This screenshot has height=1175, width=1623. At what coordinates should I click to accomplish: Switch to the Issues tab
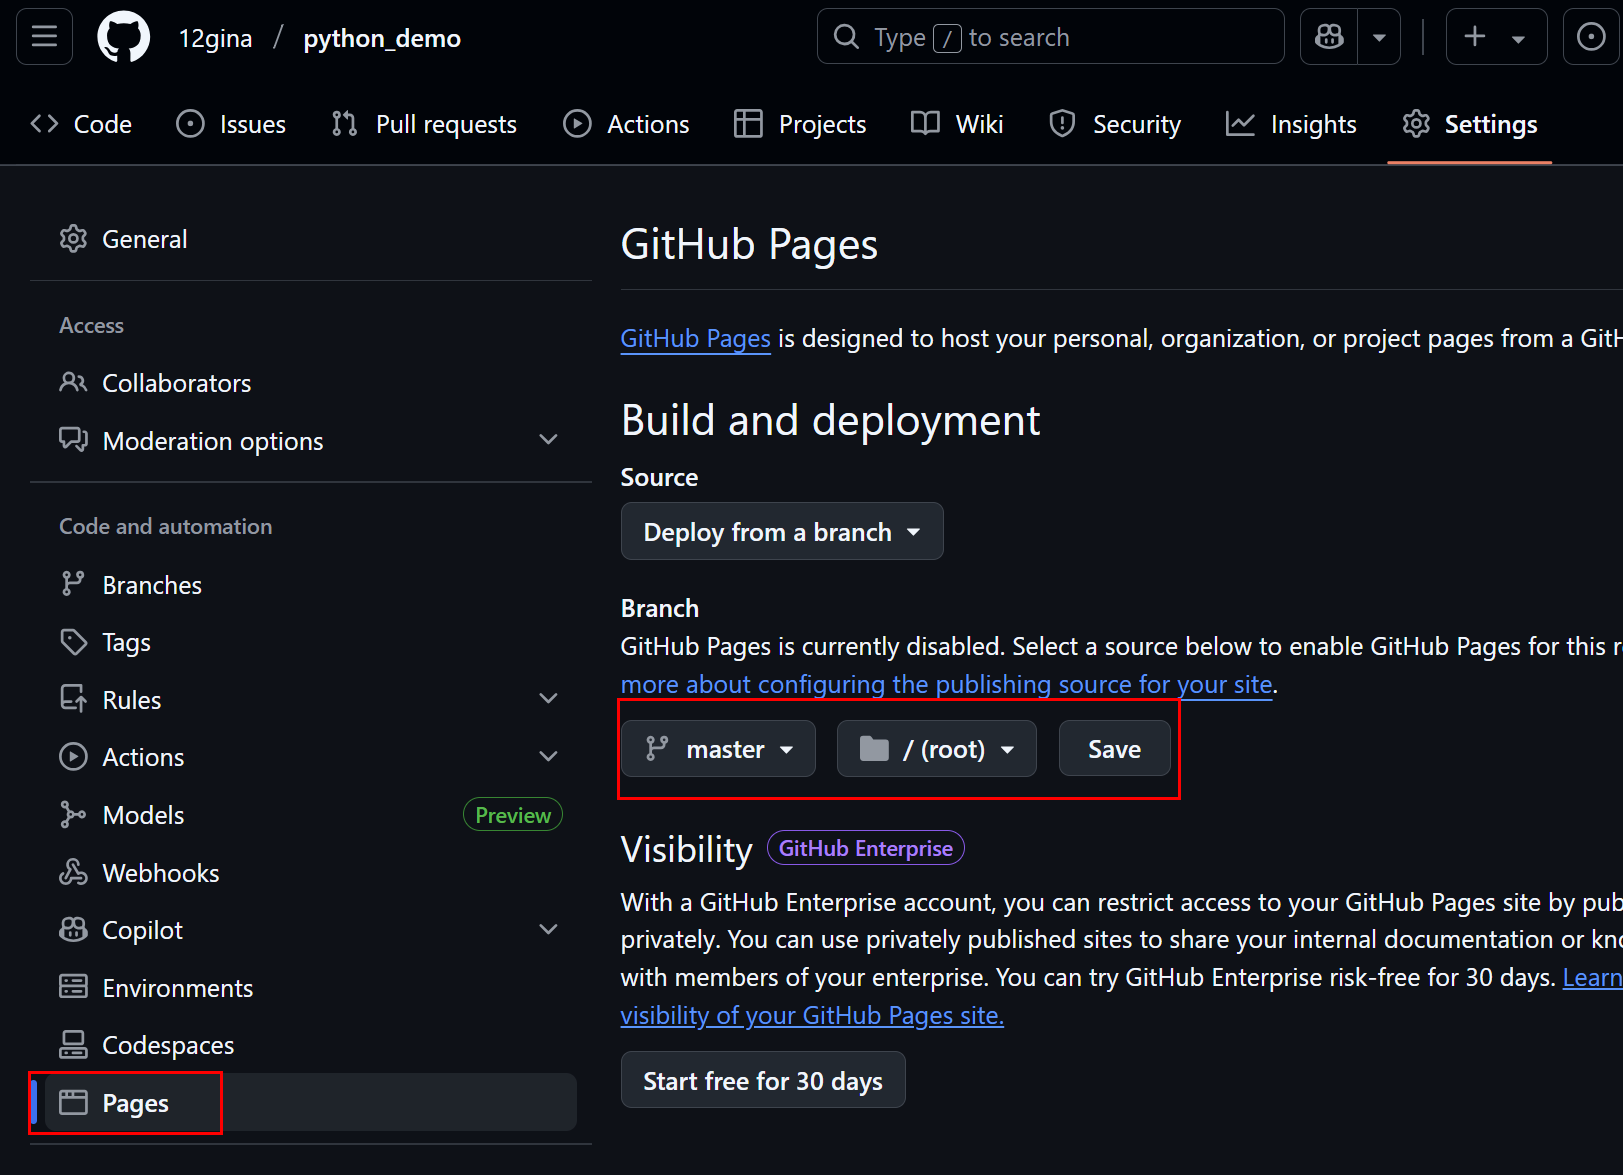pyautogui.click(x=231, y=124)
